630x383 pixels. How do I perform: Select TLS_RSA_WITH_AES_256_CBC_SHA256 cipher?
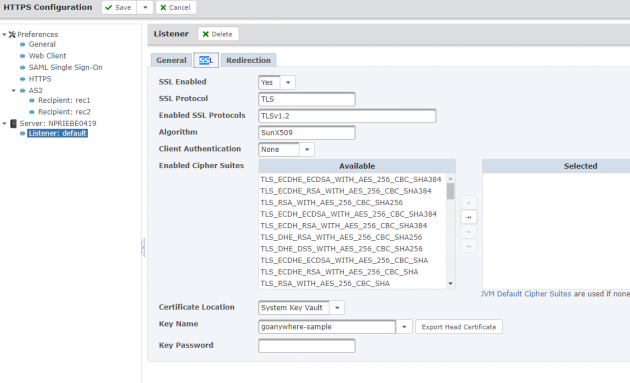point(331,203)
